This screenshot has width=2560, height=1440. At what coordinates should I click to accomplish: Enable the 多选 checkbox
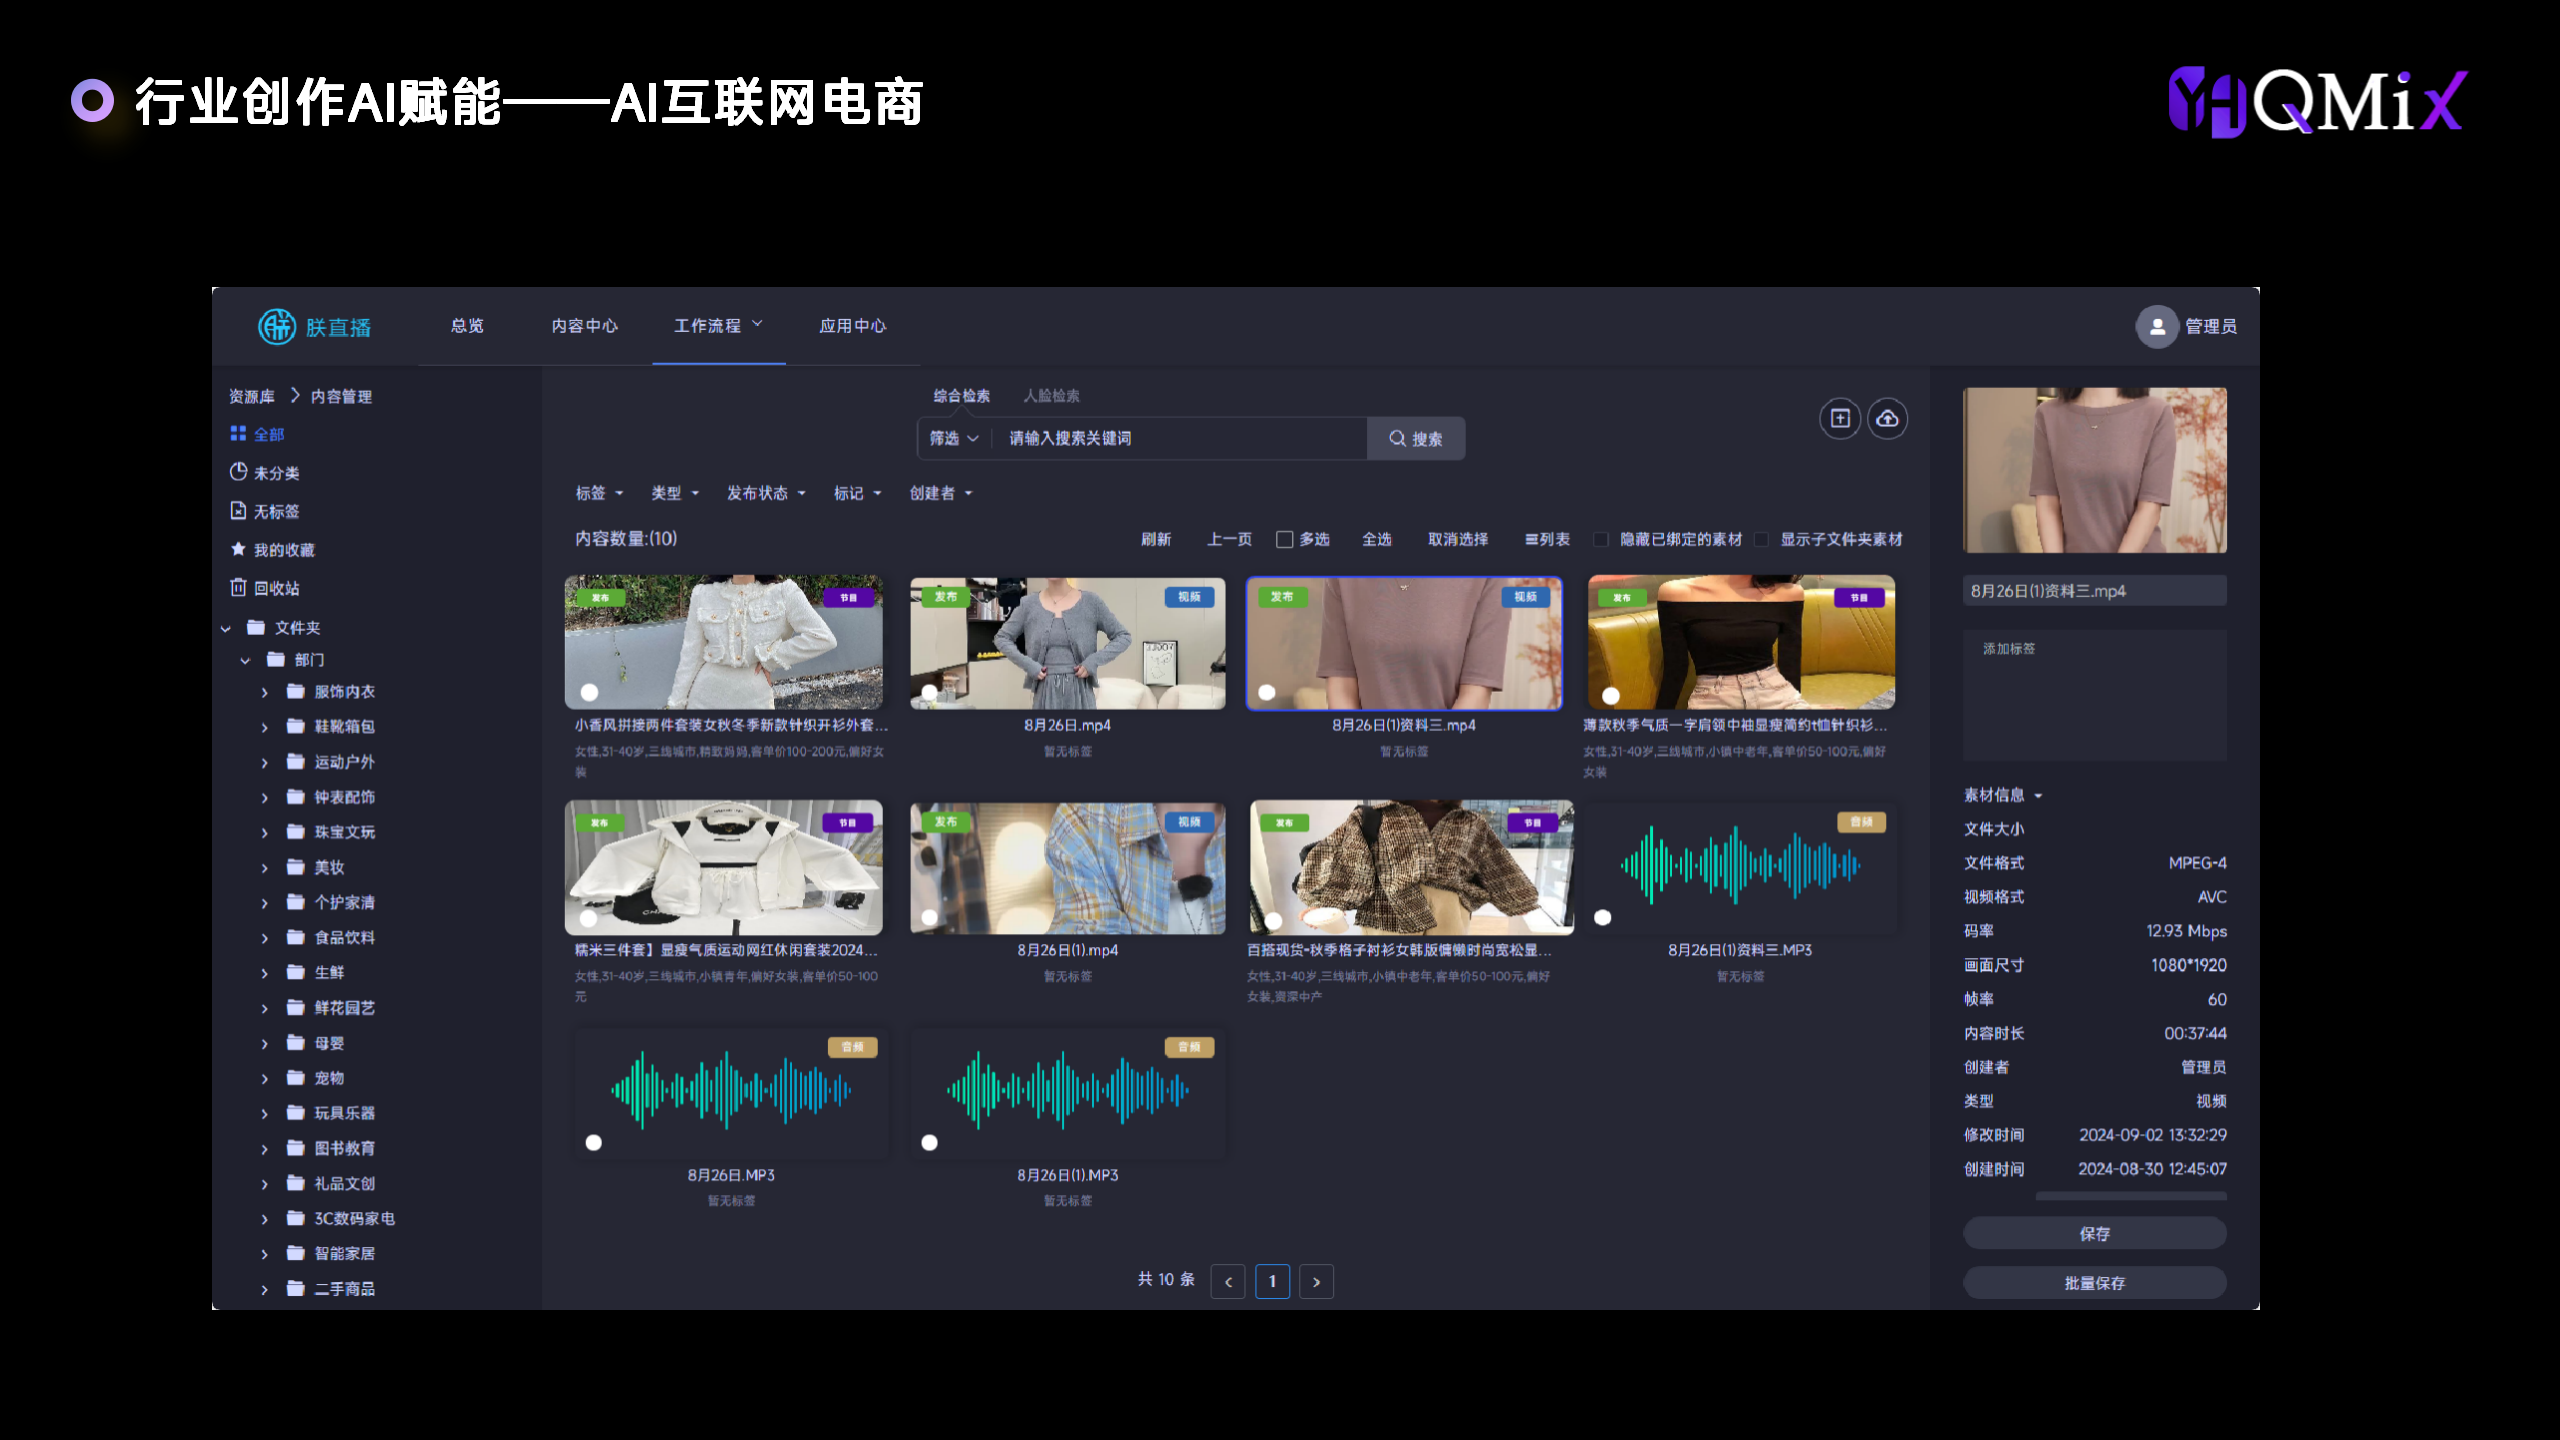click(x=1285, y=540)
